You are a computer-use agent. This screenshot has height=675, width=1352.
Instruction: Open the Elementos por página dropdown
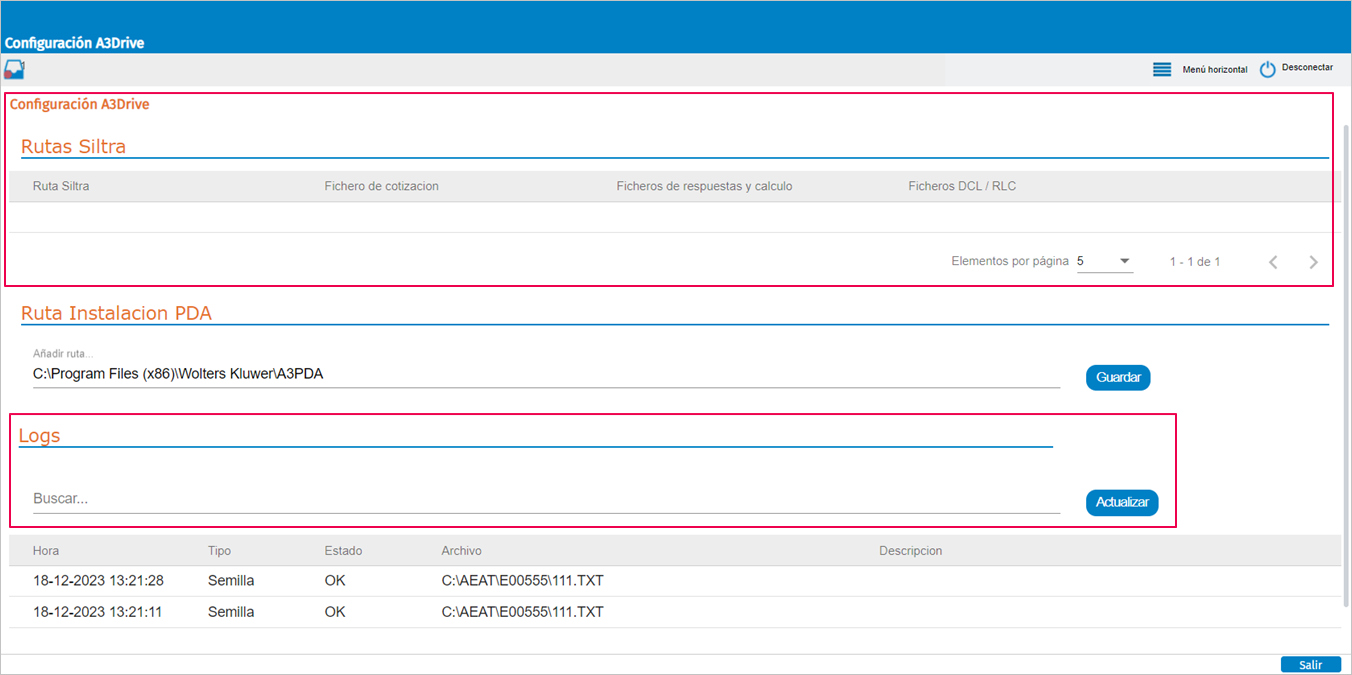pyautogui.click(x=1105, y=261)
